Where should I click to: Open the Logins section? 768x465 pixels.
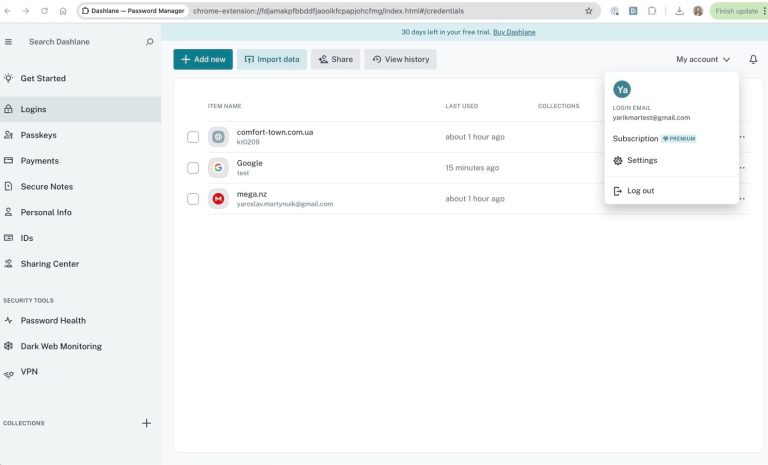click(x=80, y=109)
